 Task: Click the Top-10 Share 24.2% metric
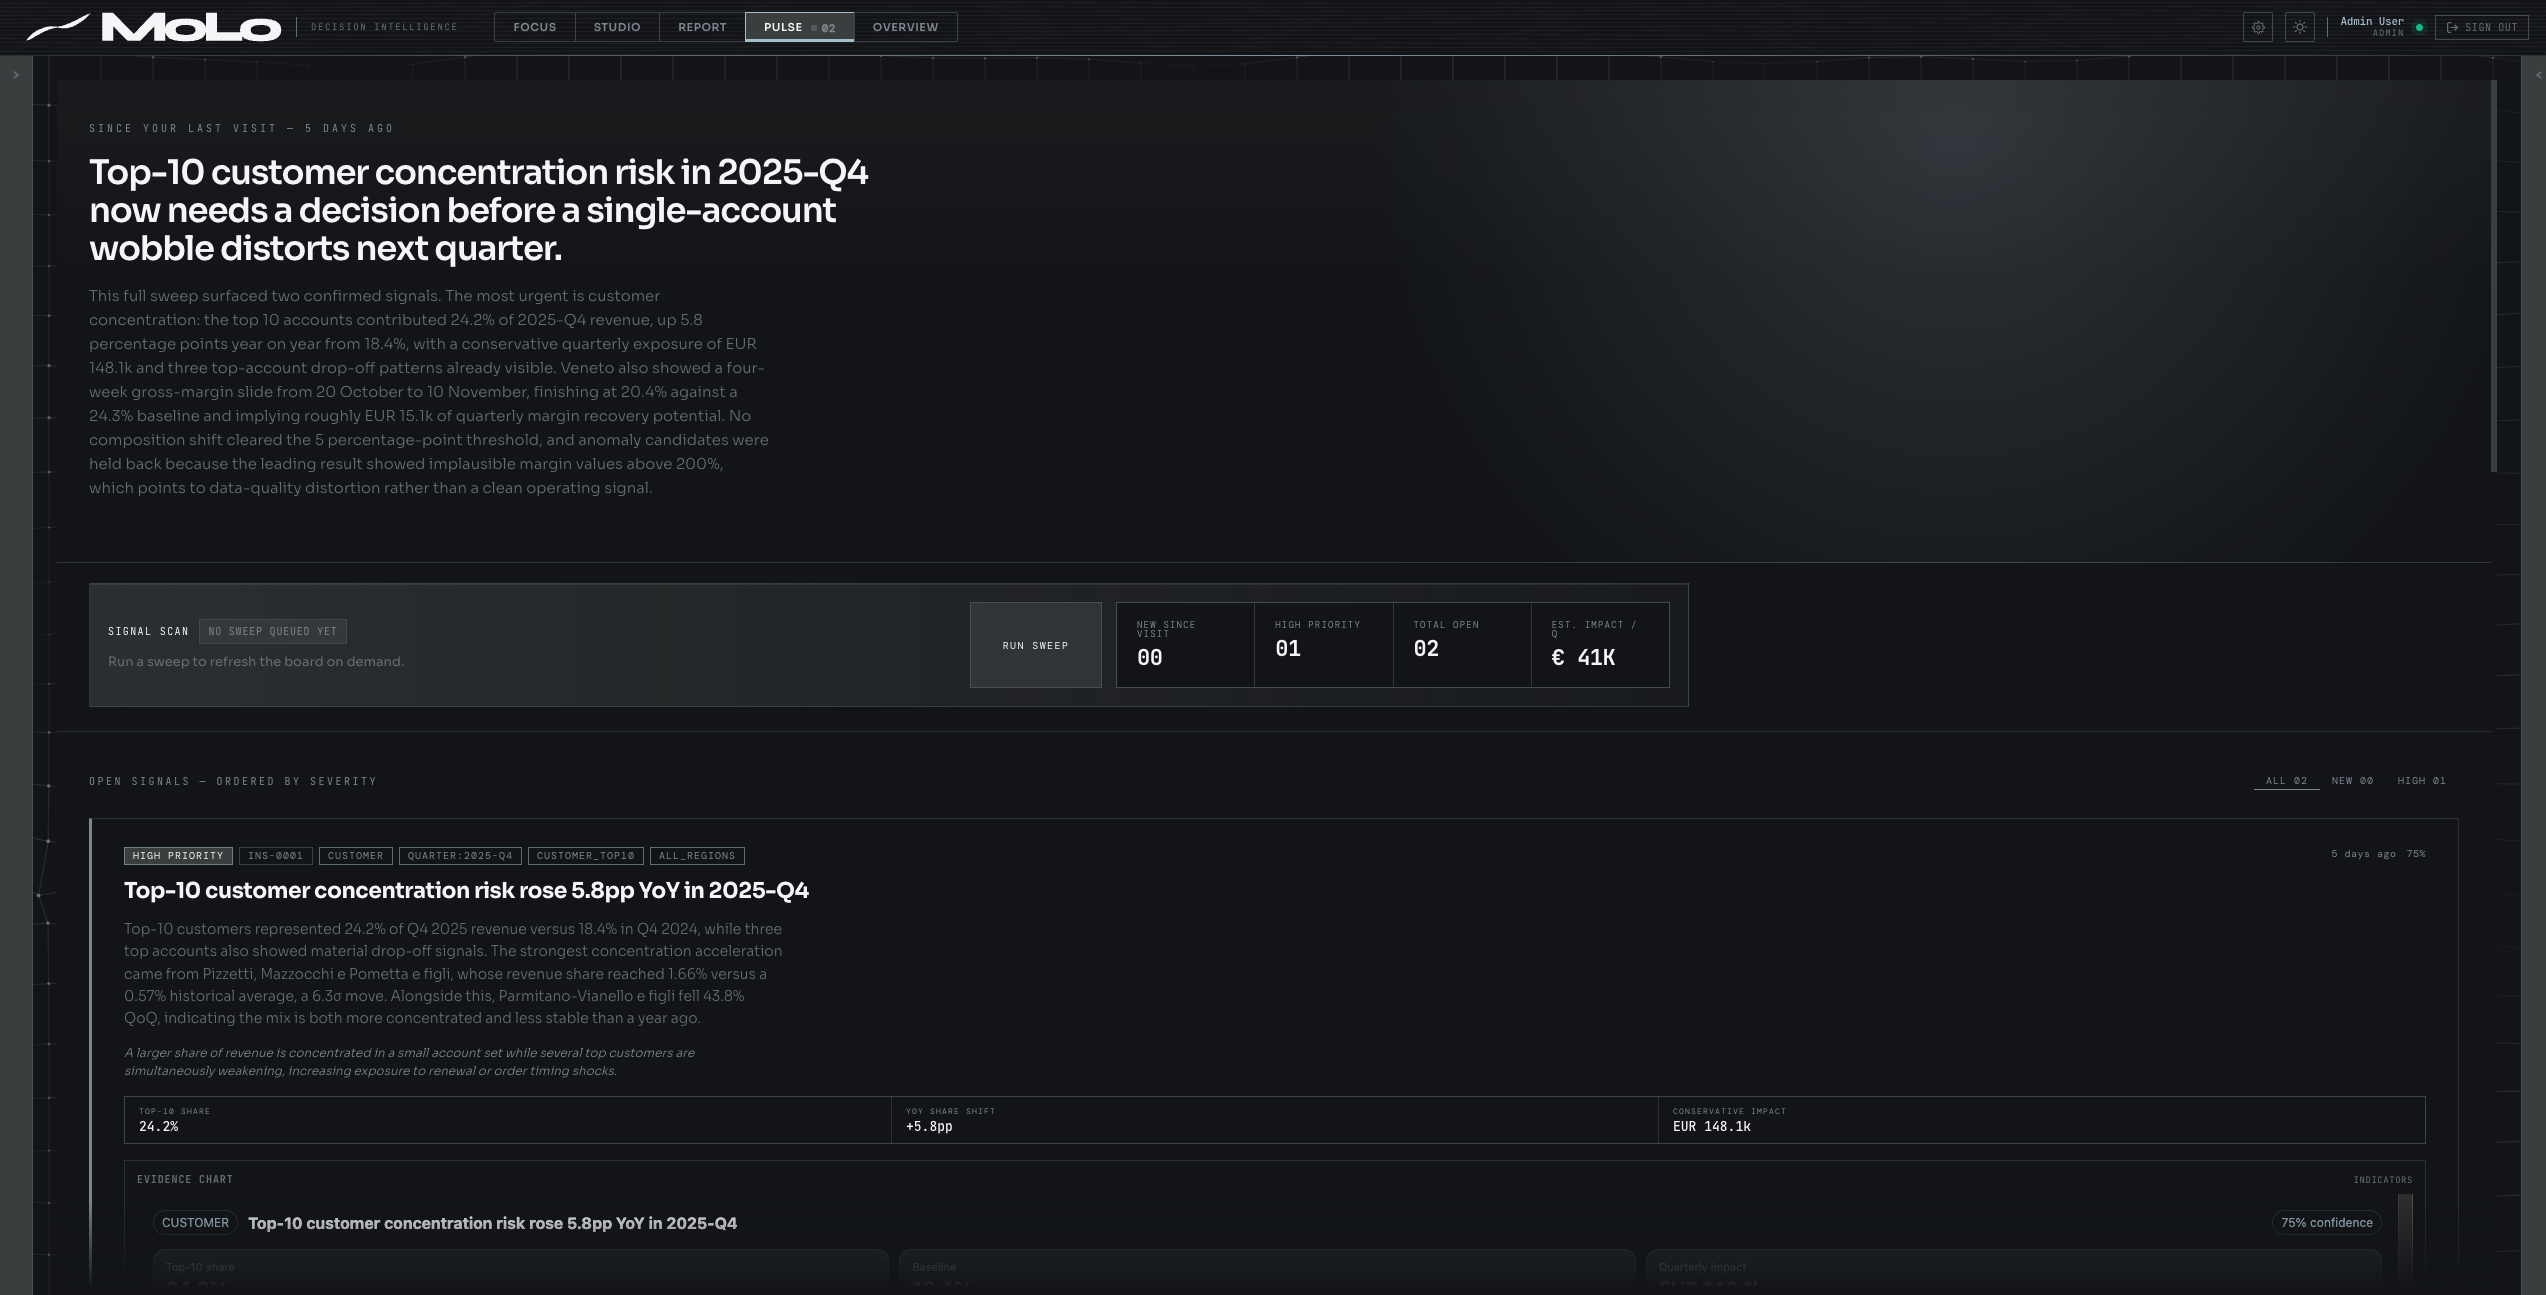point(508,1120)
